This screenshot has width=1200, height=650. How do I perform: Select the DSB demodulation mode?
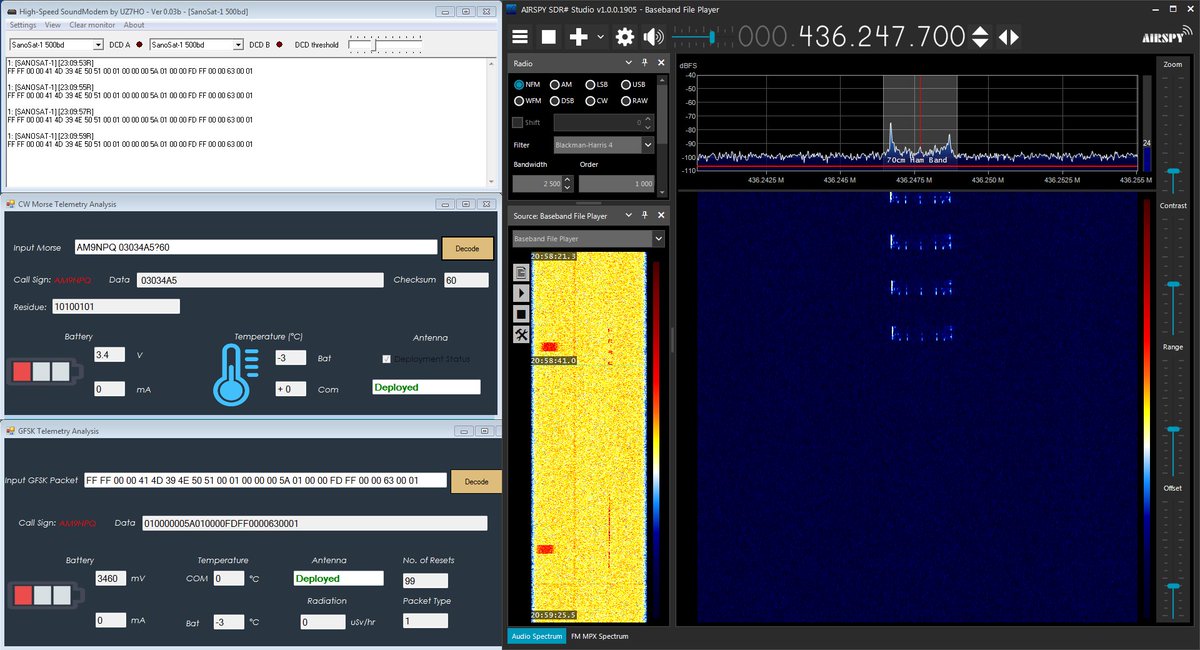pos(562,101)
